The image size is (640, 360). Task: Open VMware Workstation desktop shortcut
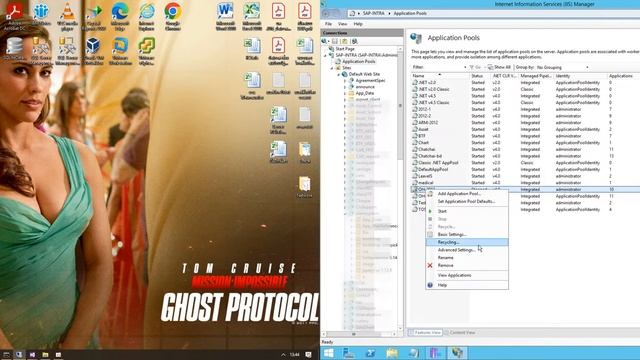coord(120,51)
